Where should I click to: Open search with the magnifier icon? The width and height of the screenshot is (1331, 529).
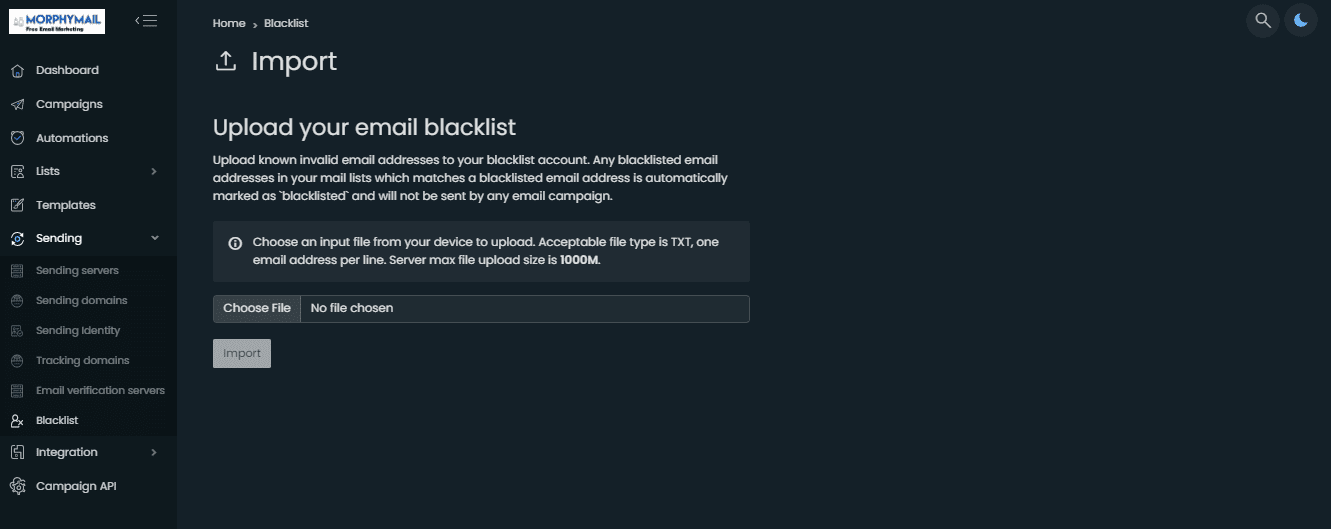click(x=1263, y=20)
